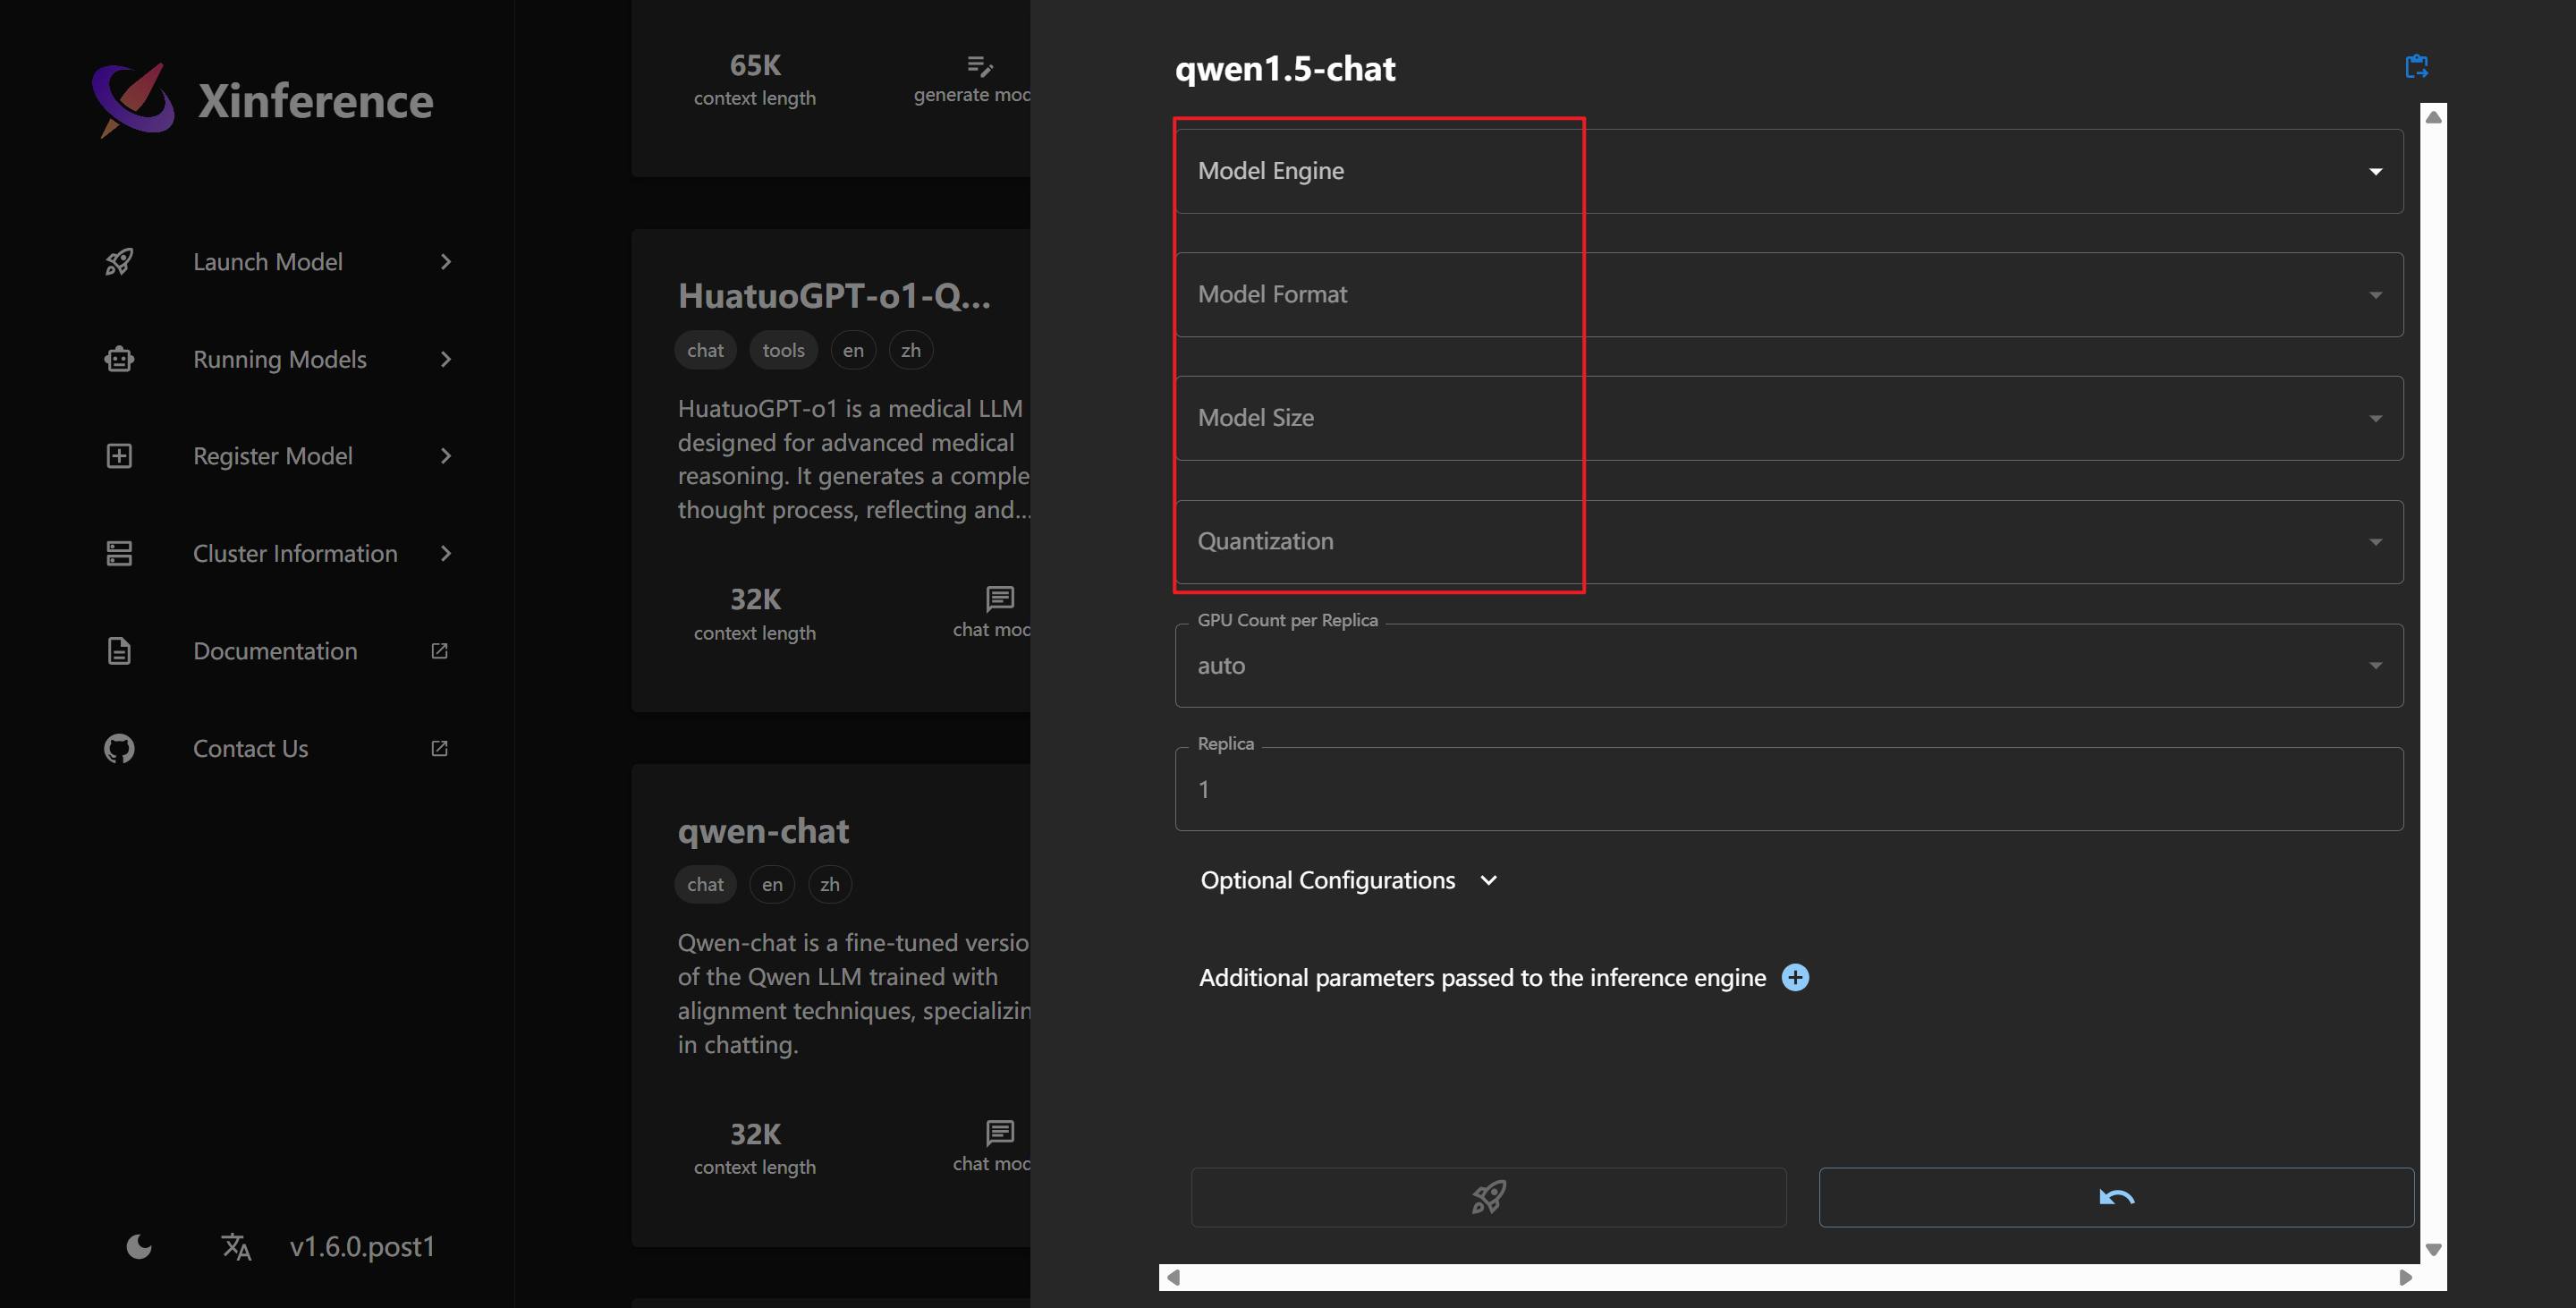Image resolution: width=2576 pixels, height=1308 pixels.
Task: Click 'Additional parameters passed to the inference engine' label
Action: coord(1482,977)
